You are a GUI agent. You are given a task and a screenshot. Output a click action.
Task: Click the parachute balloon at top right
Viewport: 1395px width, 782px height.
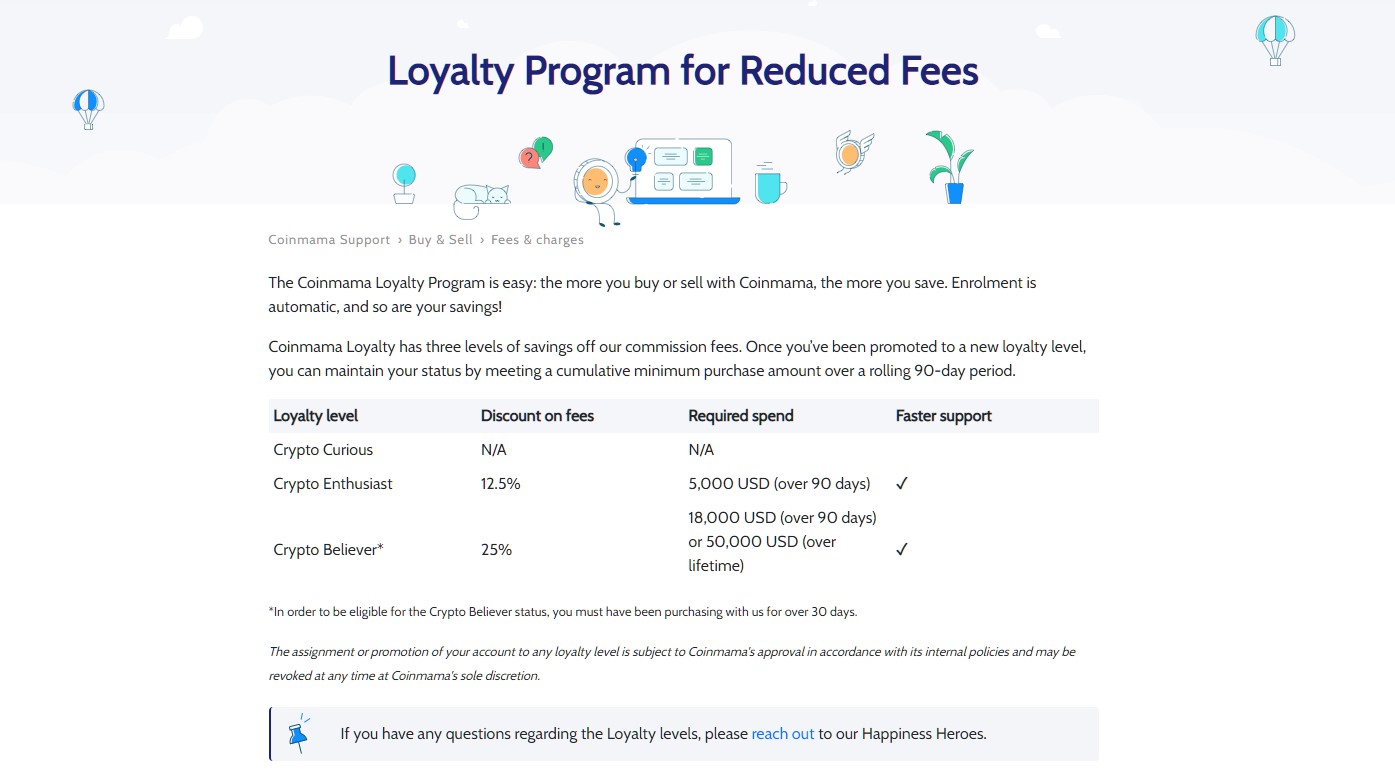click(x=1275, y=40)
